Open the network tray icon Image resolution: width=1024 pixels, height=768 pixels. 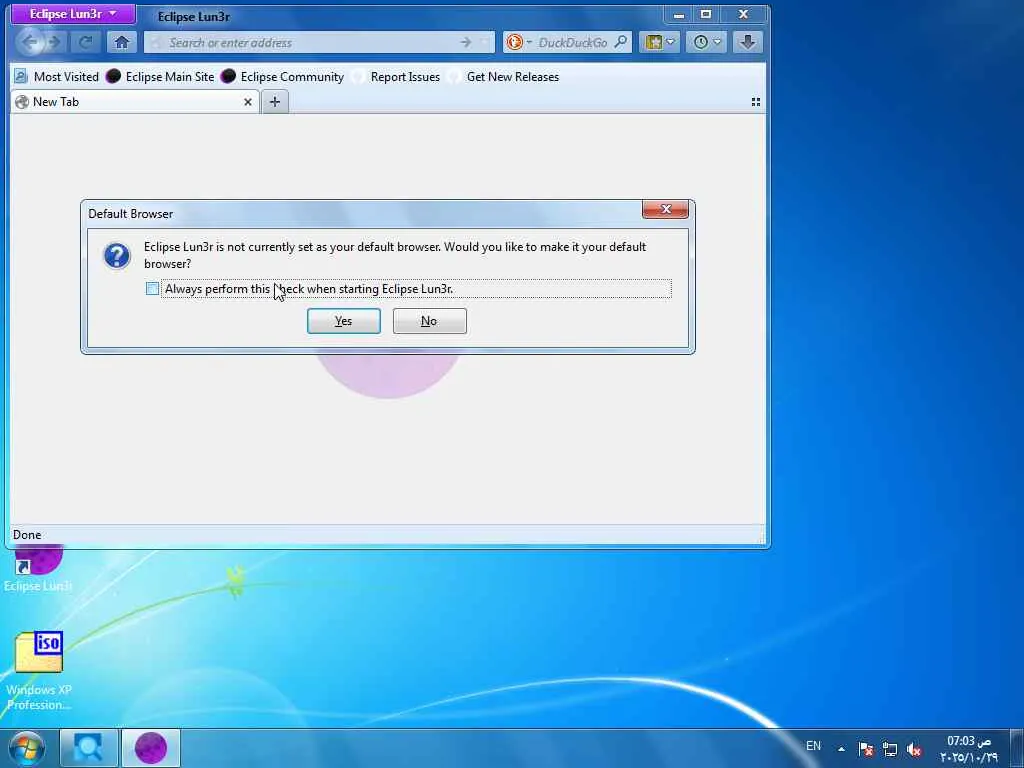[x=889, y=749]
